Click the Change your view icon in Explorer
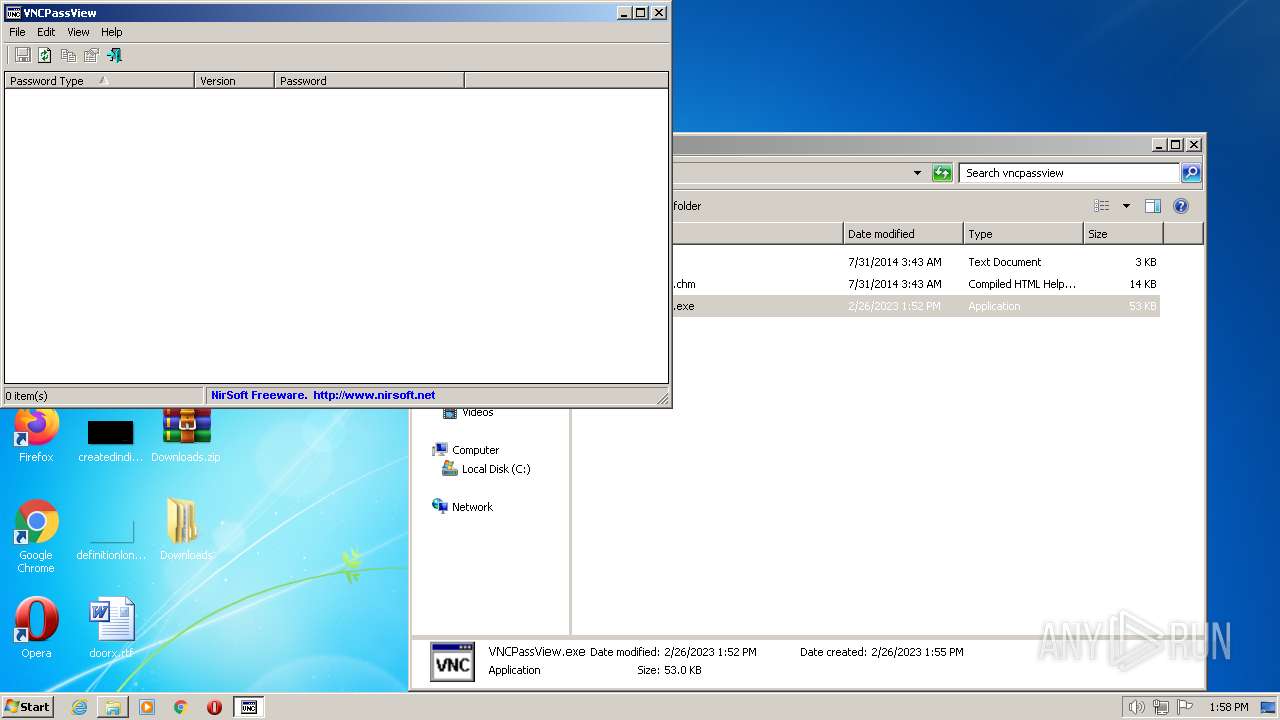Screen dimensions: 1280x720 (1101, 206)
